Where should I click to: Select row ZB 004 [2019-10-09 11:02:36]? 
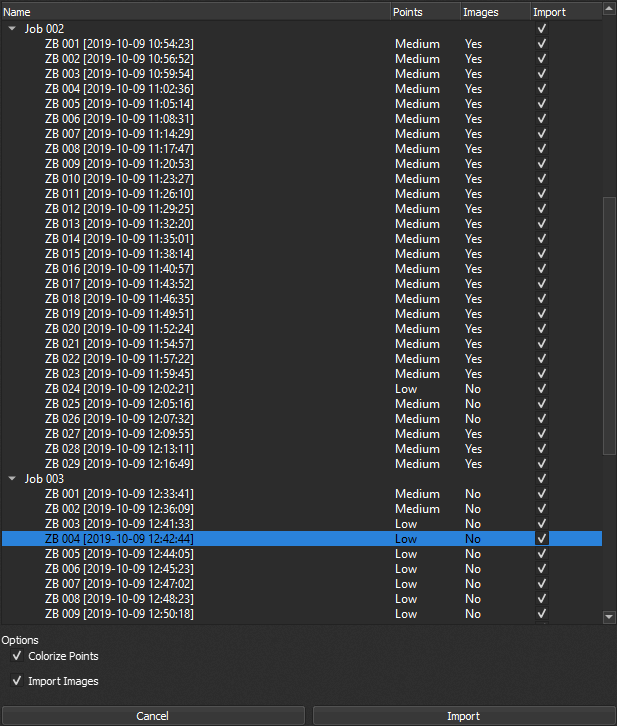[302, 89]
